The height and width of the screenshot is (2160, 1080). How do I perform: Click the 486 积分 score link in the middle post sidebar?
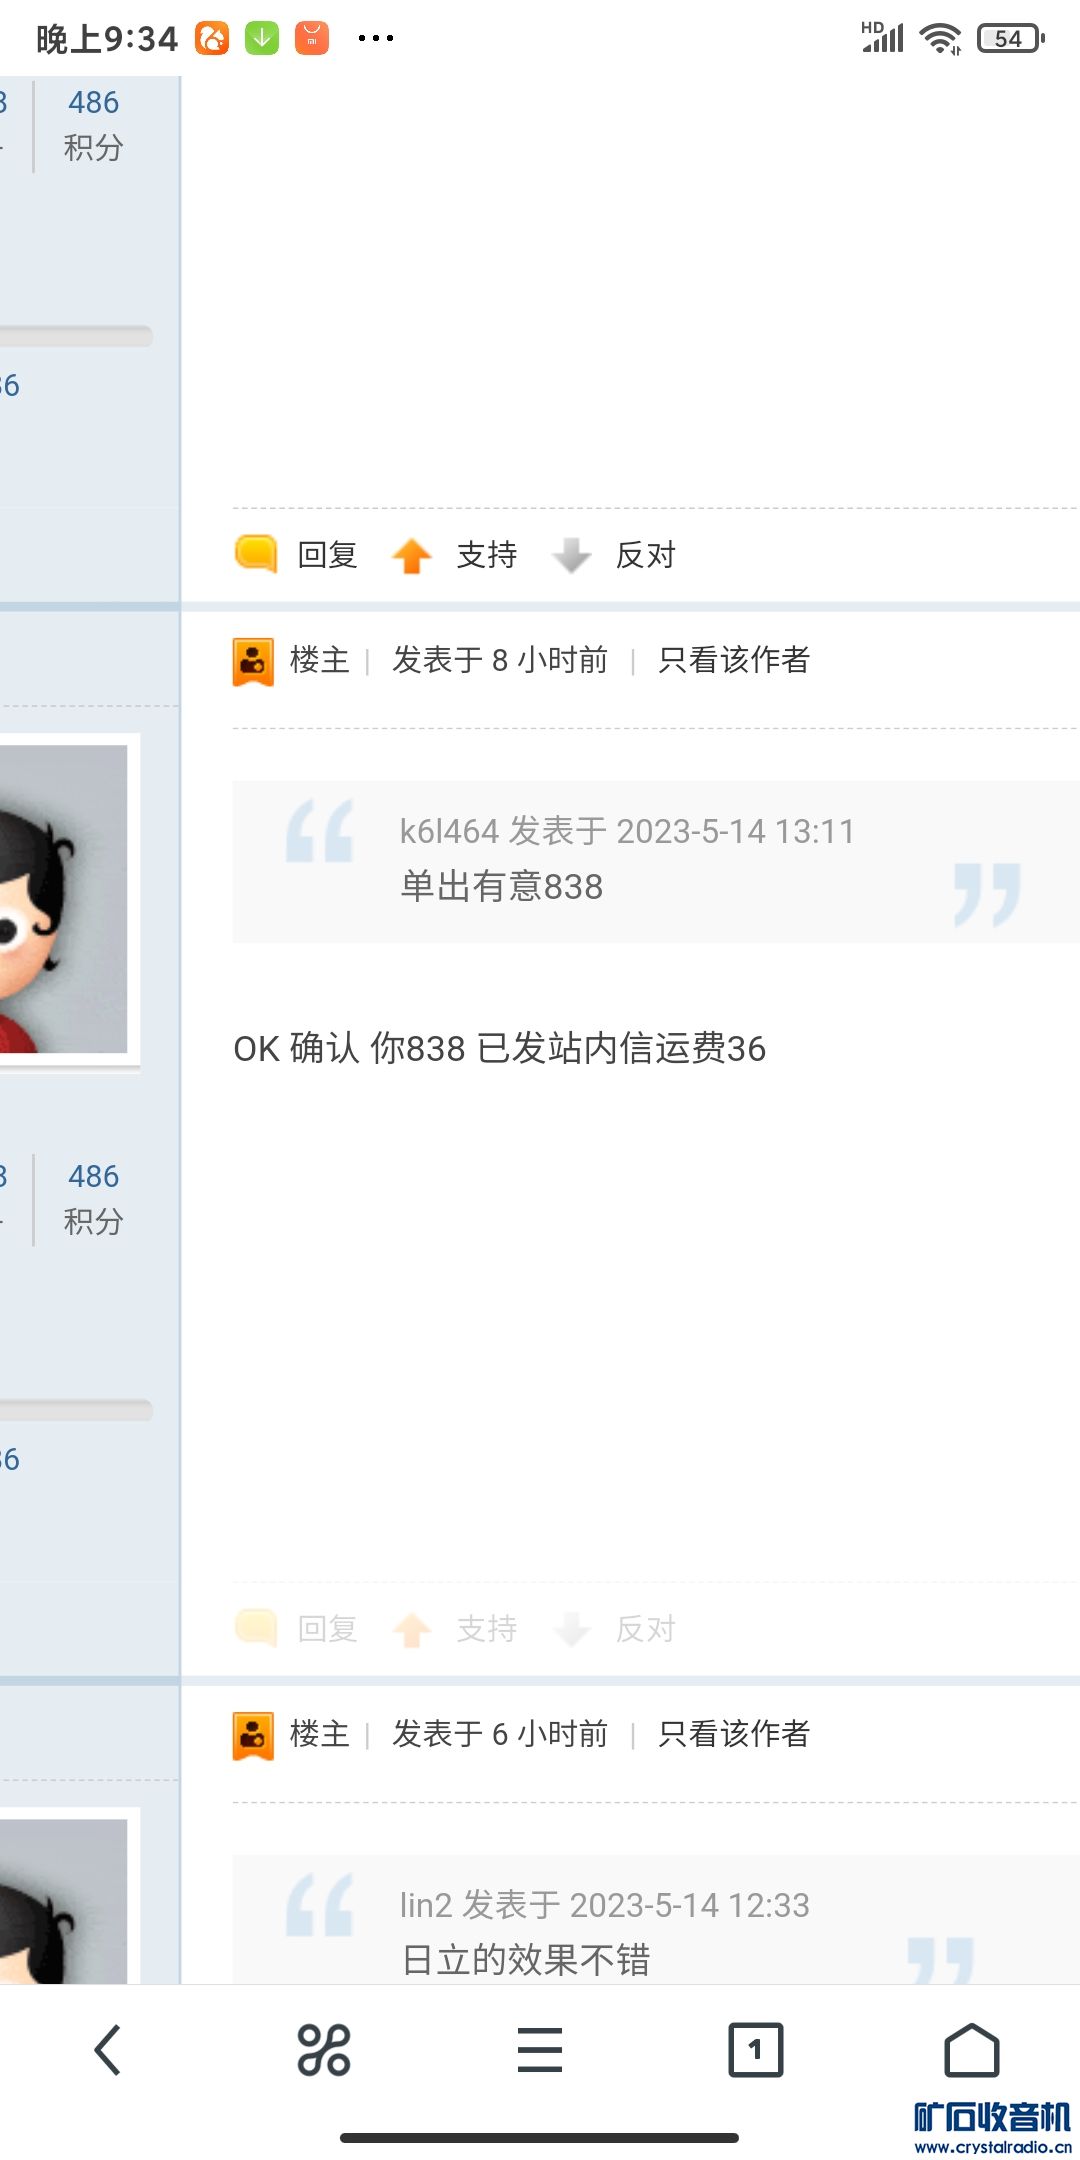tap(93, 1199)
